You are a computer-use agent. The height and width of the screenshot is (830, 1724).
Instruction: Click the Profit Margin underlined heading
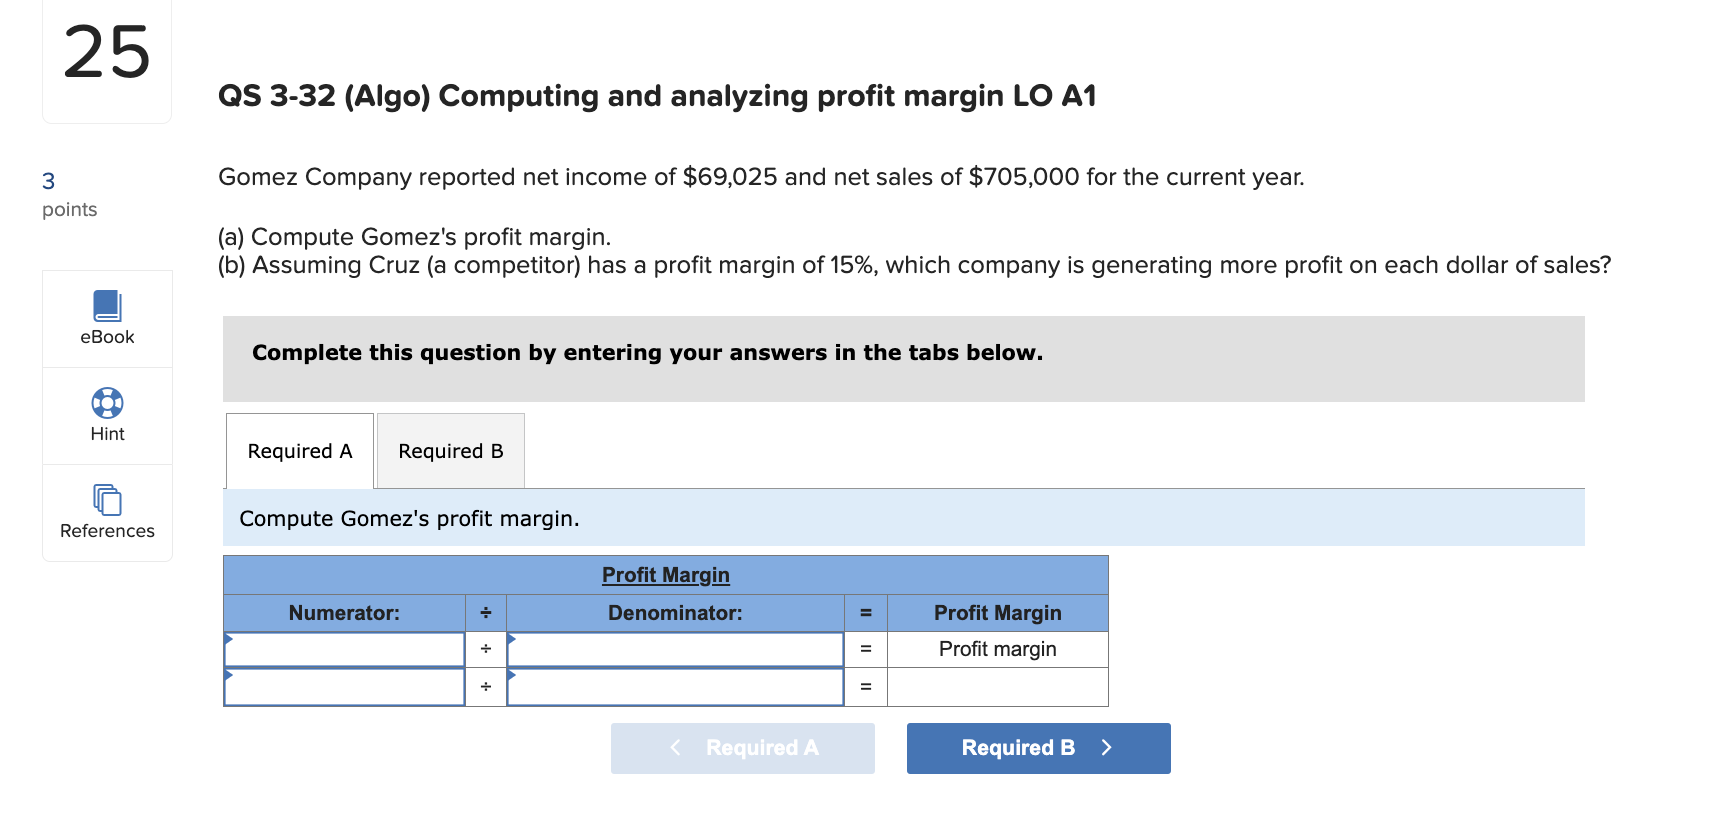pos(665,574)
